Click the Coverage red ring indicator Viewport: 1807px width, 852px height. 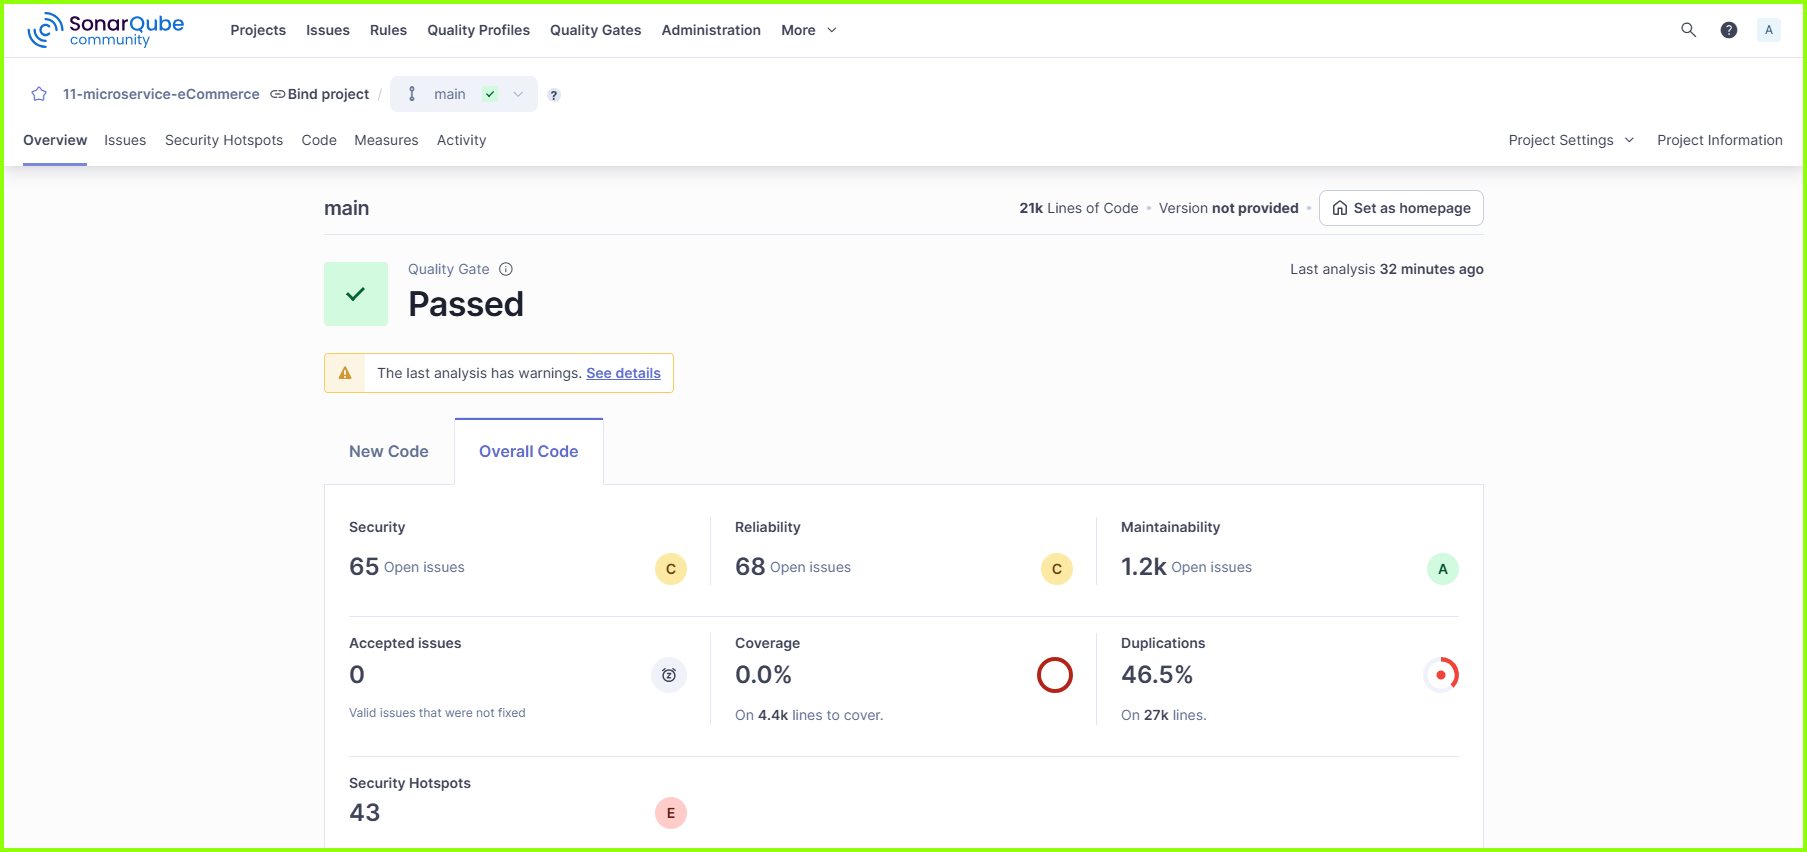click(1055, 675)
